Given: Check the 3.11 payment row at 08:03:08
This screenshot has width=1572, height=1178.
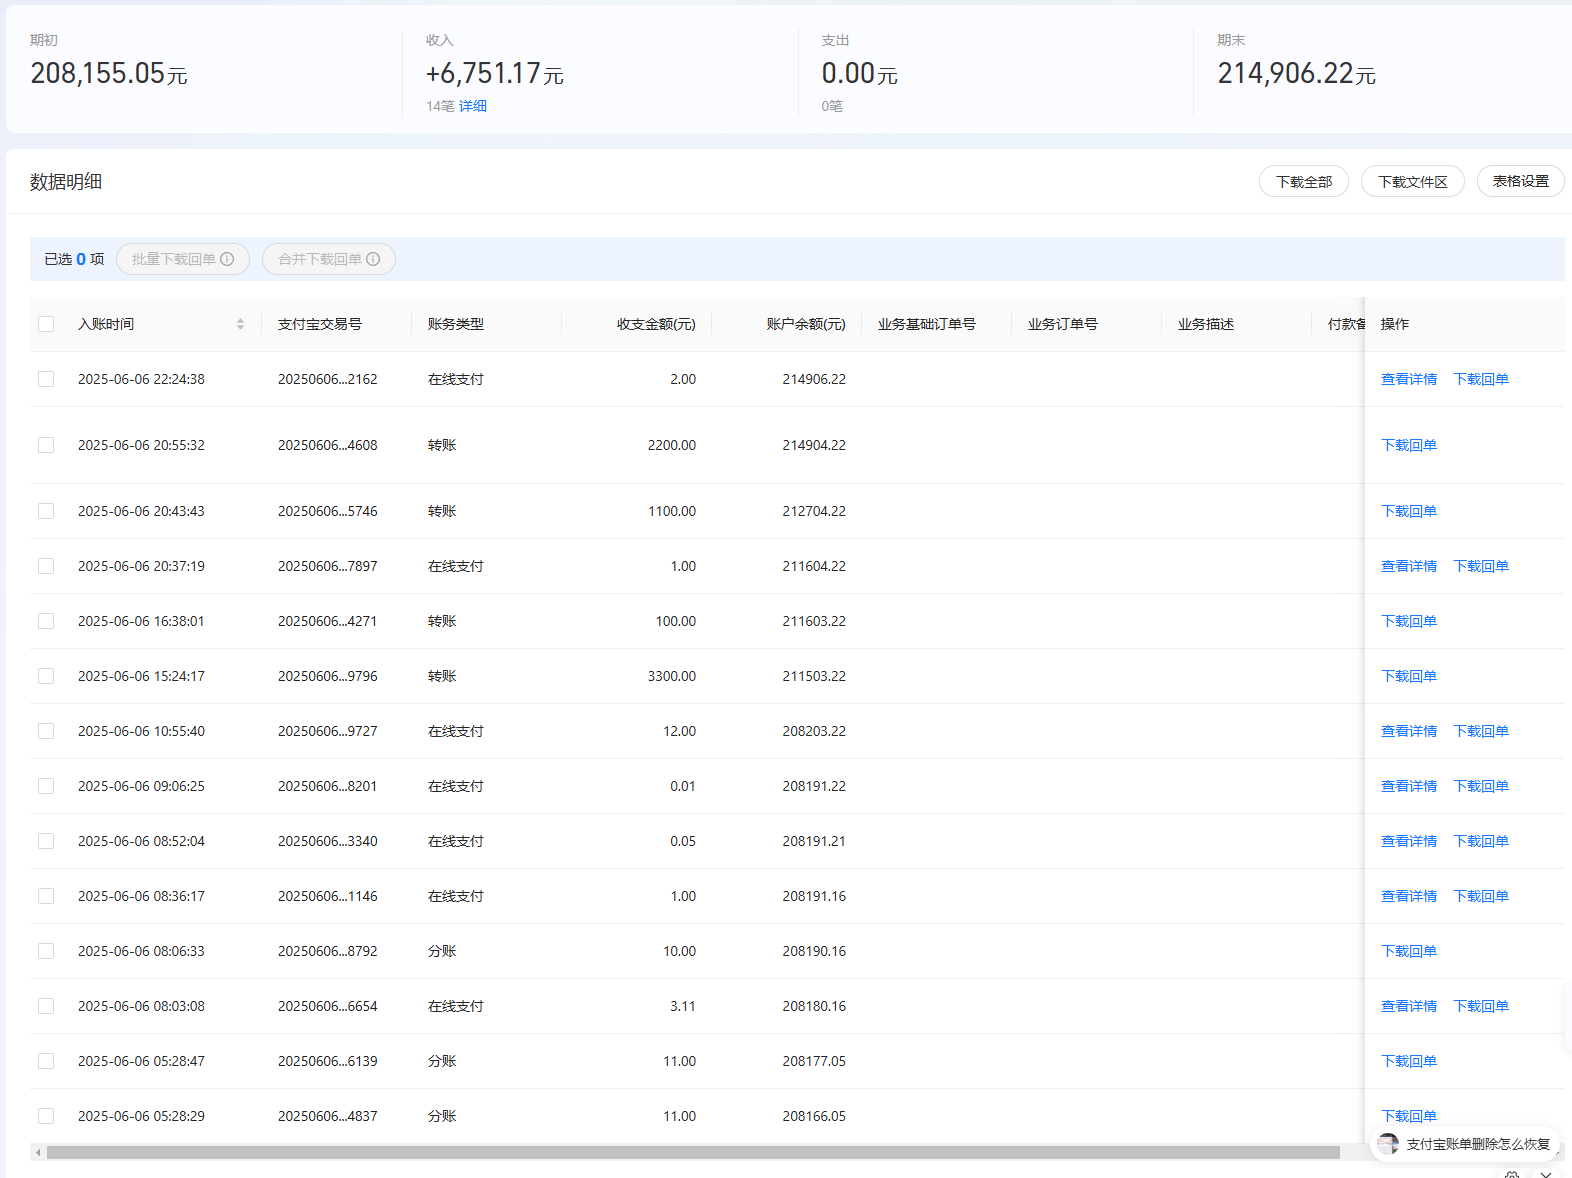Looking at the screenshot, I should (46, 1006).
